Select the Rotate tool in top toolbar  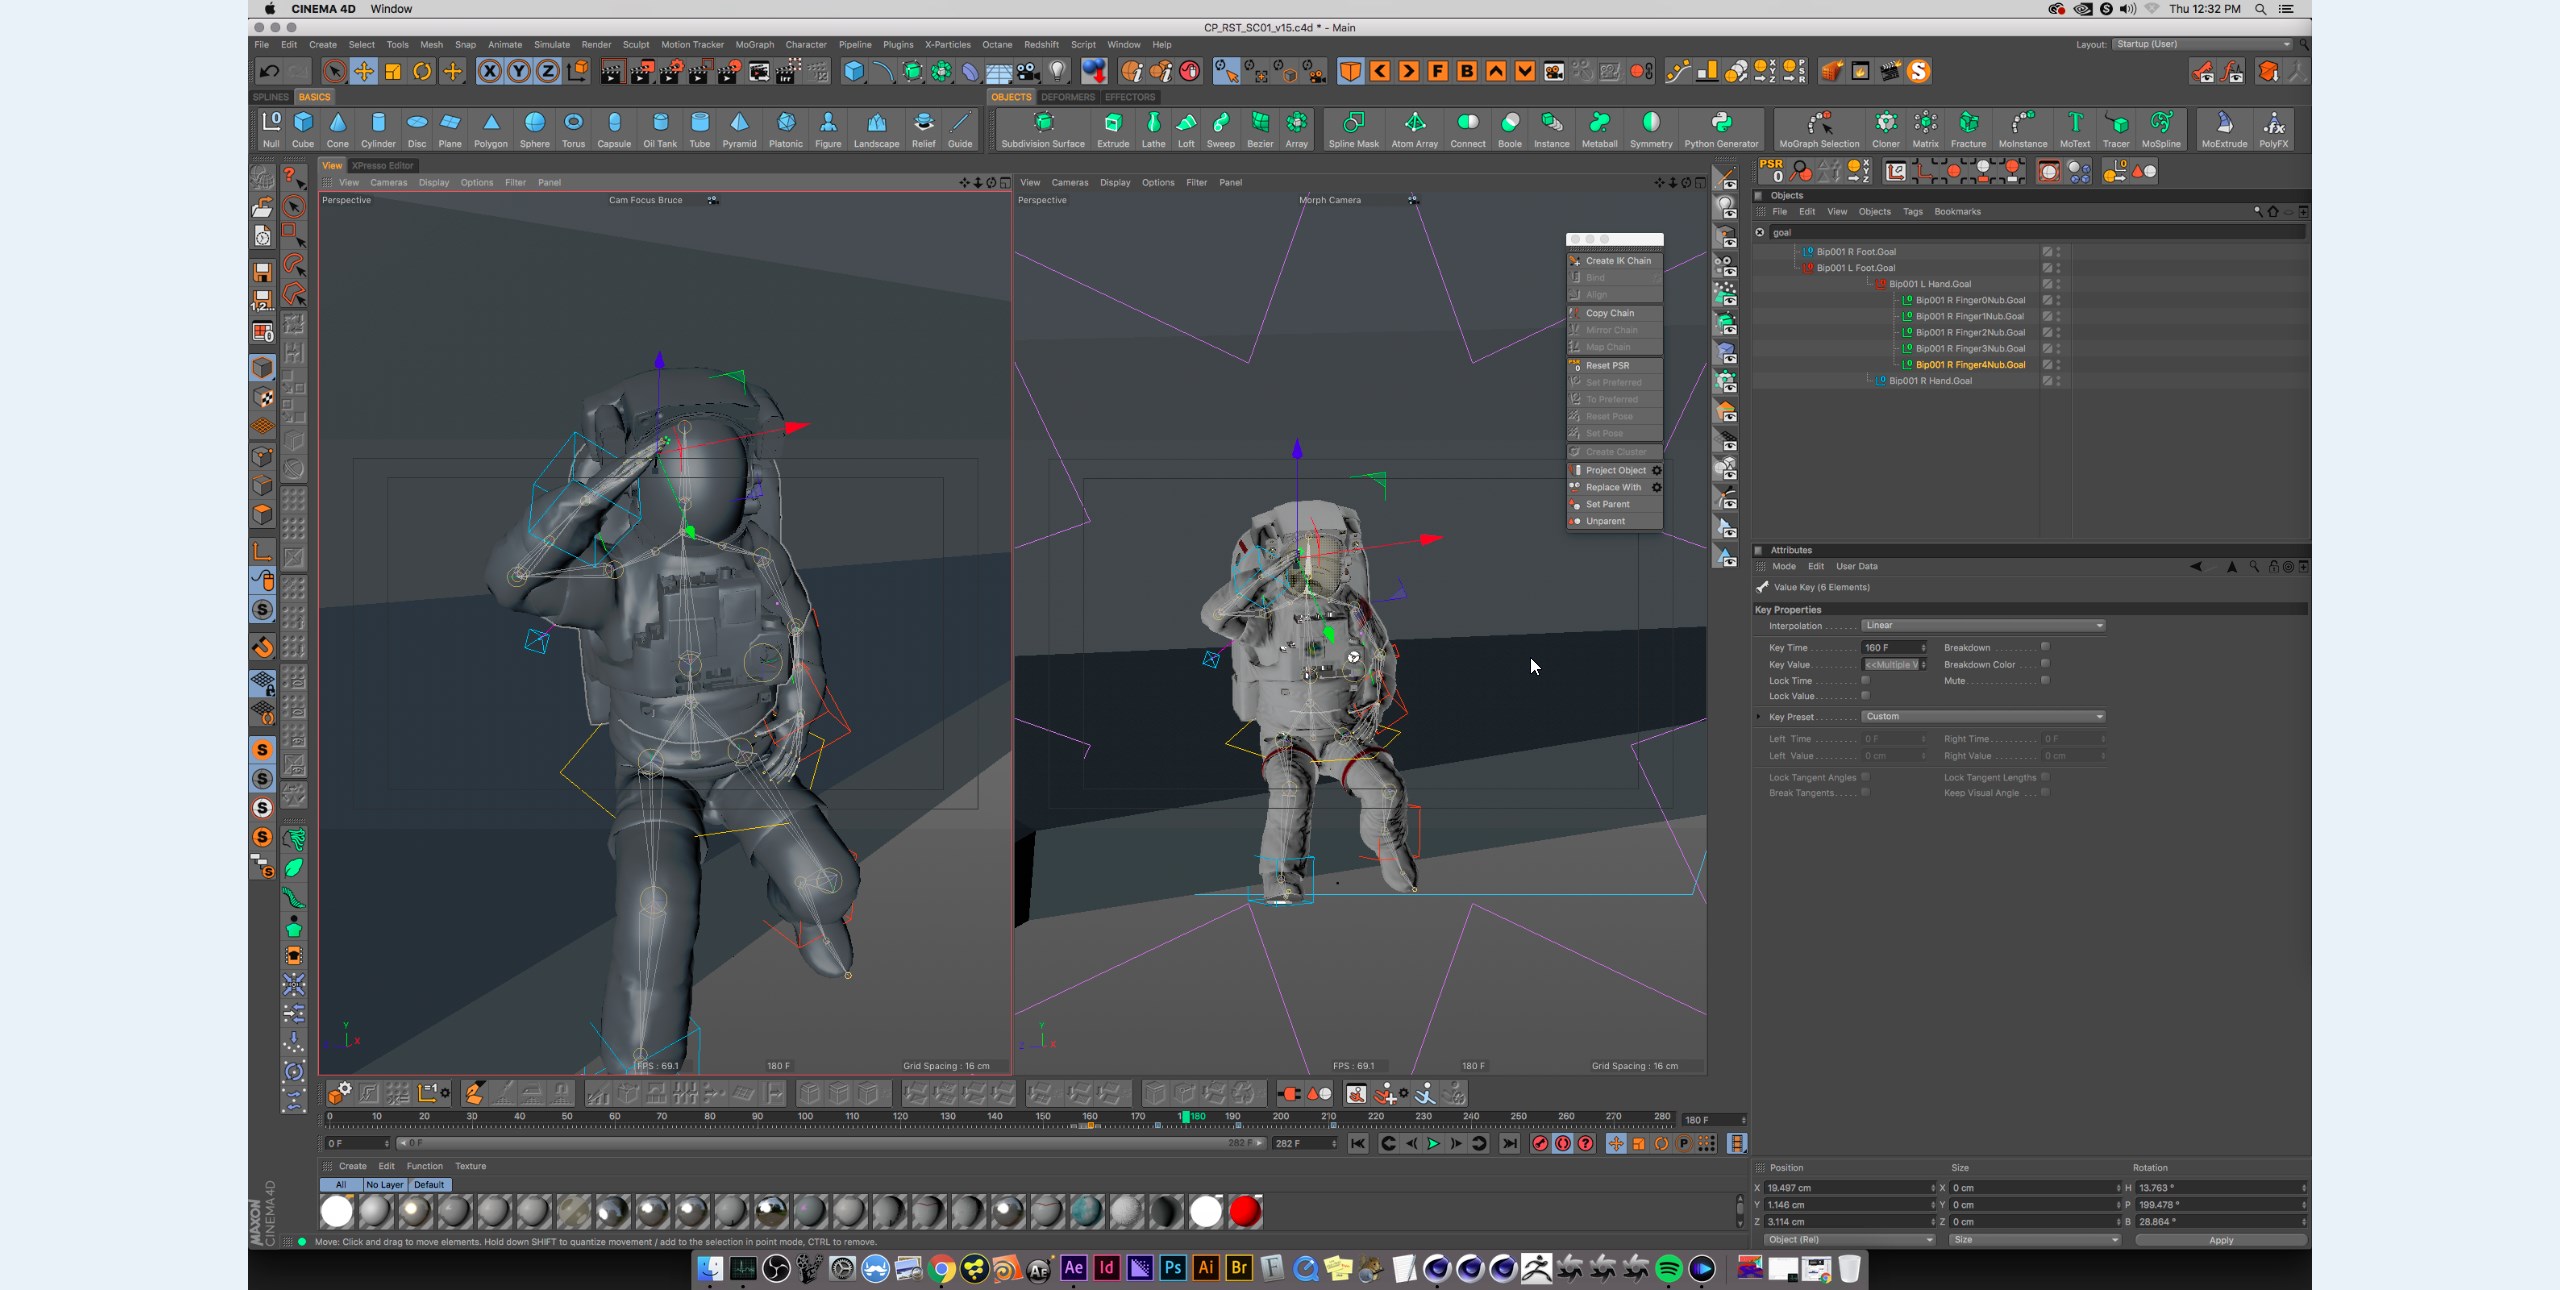[x=422, y=71]
